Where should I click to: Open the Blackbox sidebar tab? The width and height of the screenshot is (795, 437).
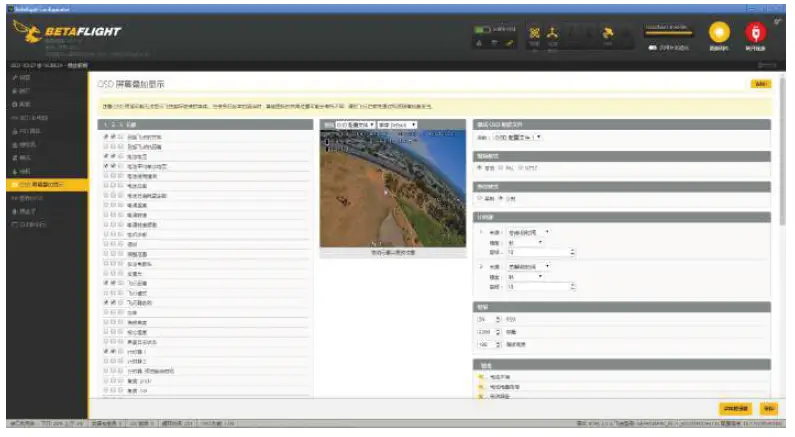point(47,211)
